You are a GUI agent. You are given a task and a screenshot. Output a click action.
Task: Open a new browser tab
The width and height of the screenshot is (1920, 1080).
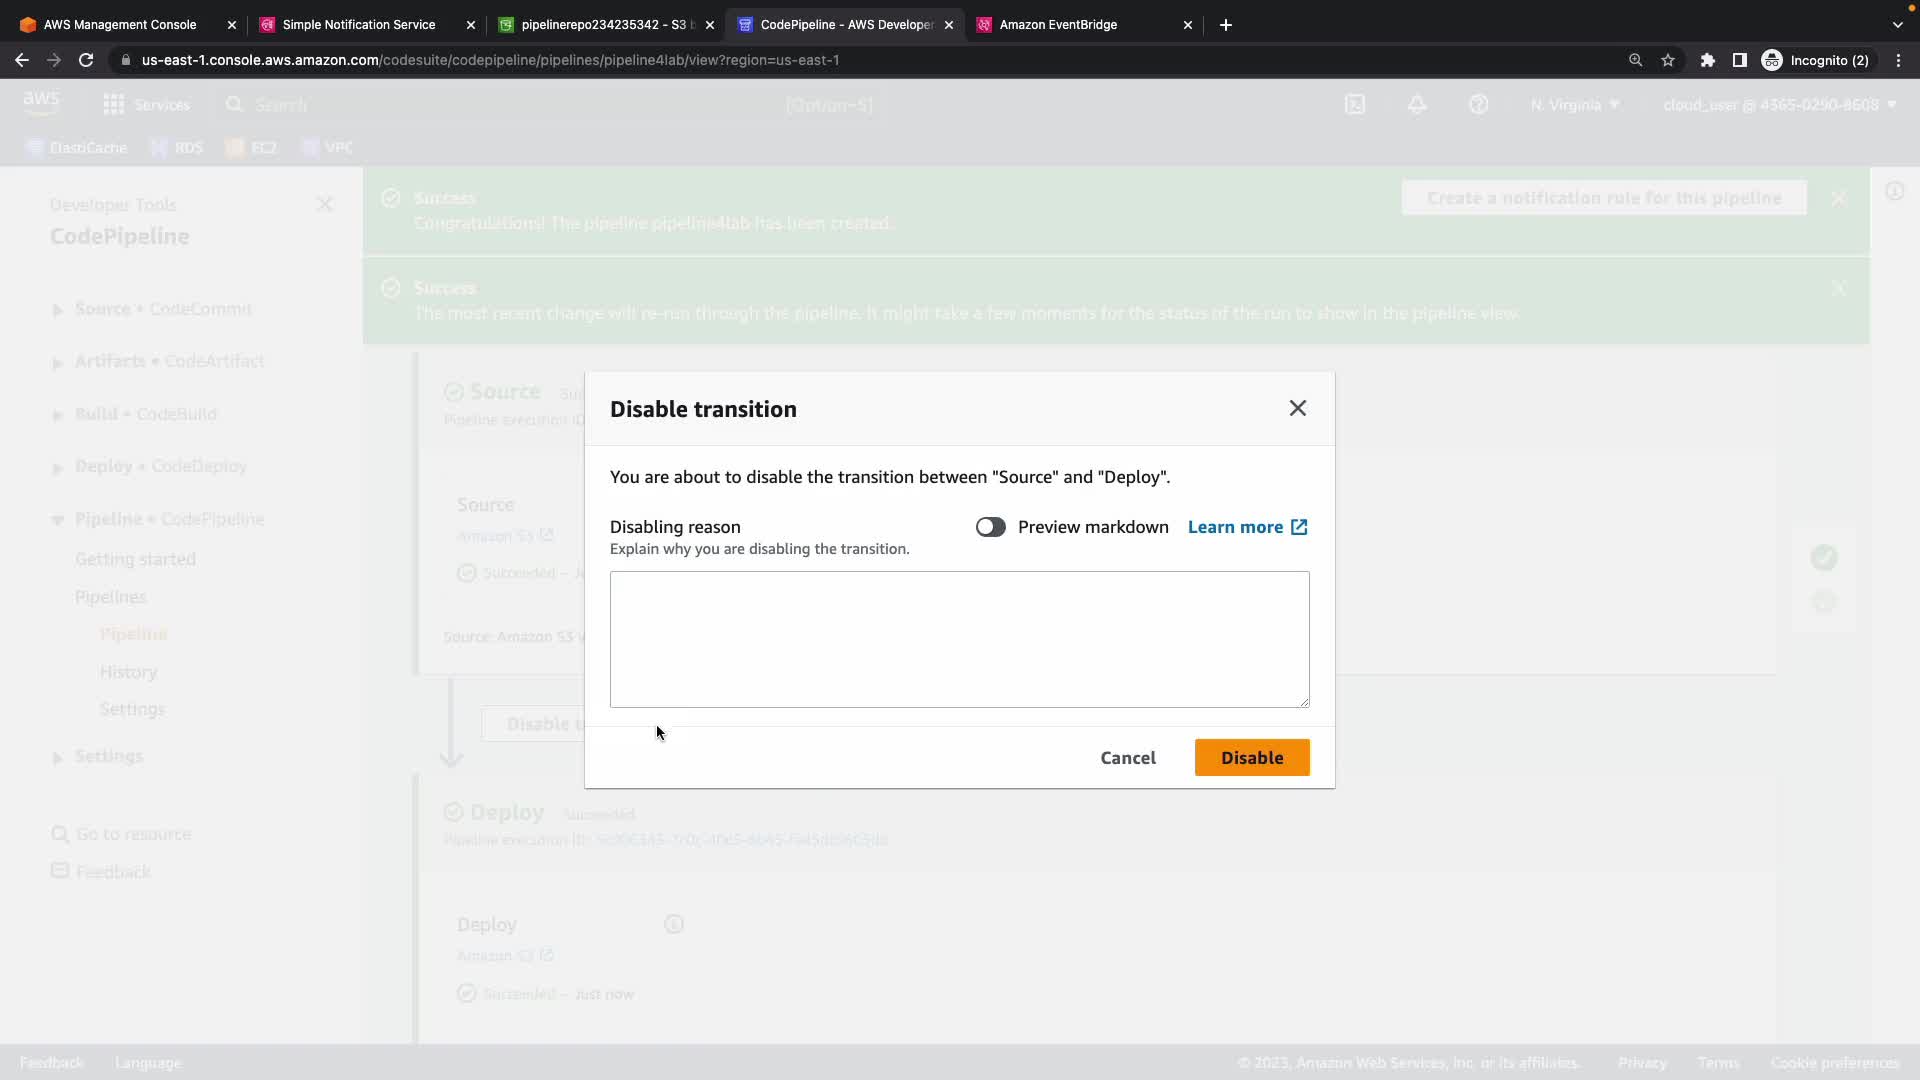1226,25
